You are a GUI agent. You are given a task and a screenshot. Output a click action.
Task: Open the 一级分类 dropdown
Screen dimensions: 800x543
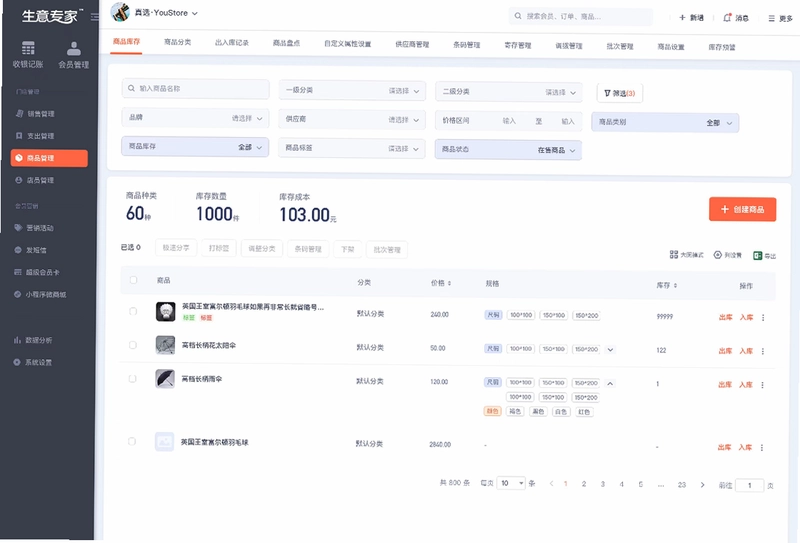point(352,90)
